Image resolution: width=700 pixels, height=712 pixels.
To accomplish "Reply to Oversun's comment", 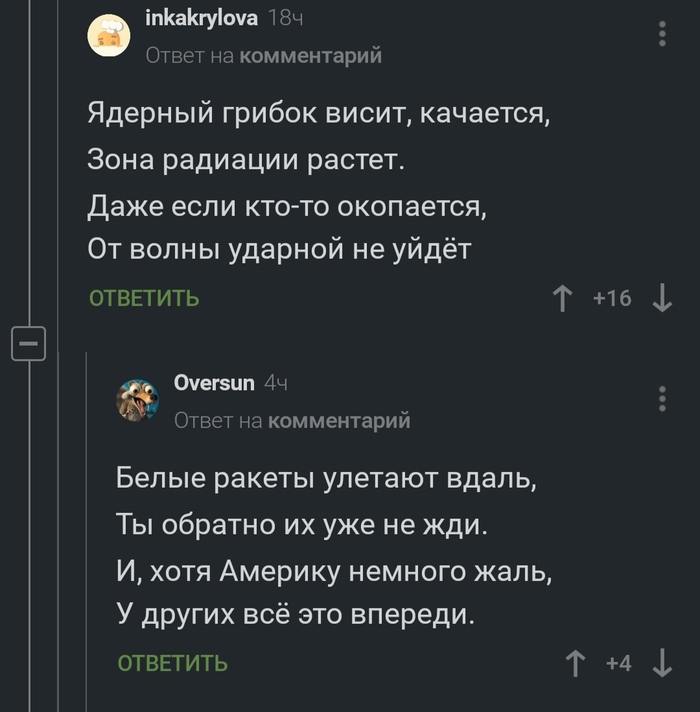I will coord(173,662).
